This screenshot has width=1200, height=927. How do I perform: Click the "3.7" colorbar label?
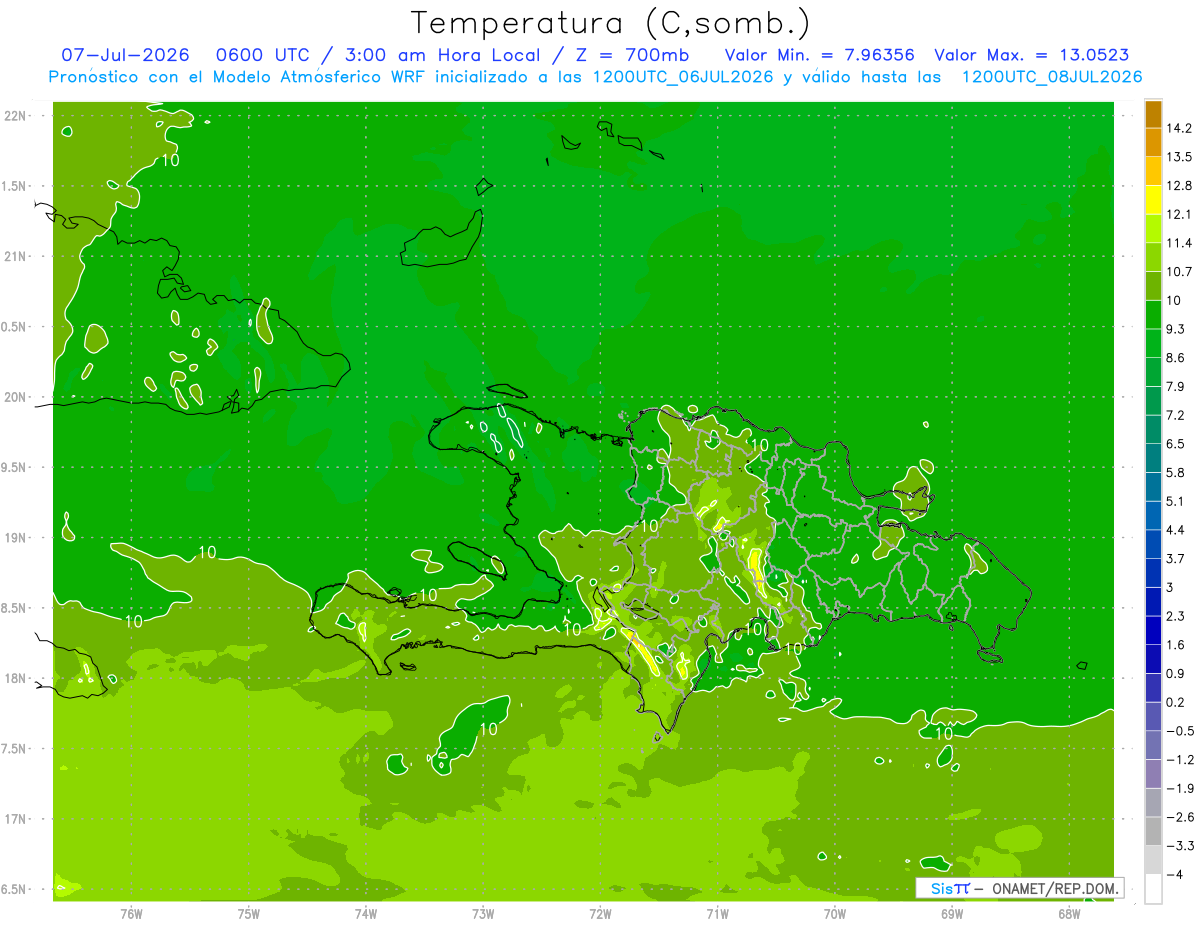pos(1175,558)
